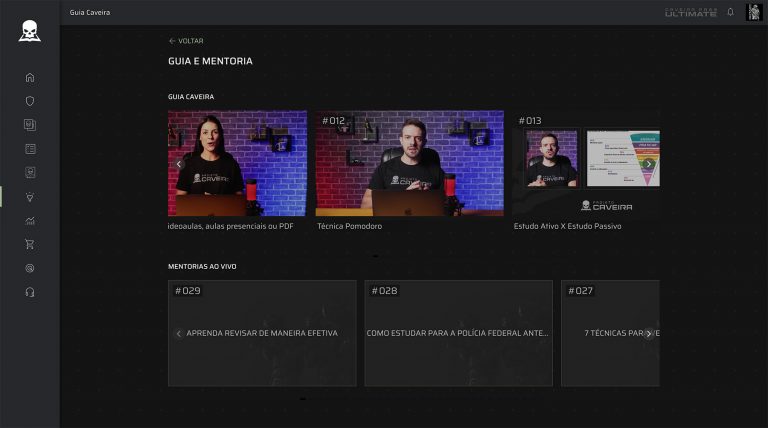Click the Voltar back link

pyautogui.click(x=186, y=41)
